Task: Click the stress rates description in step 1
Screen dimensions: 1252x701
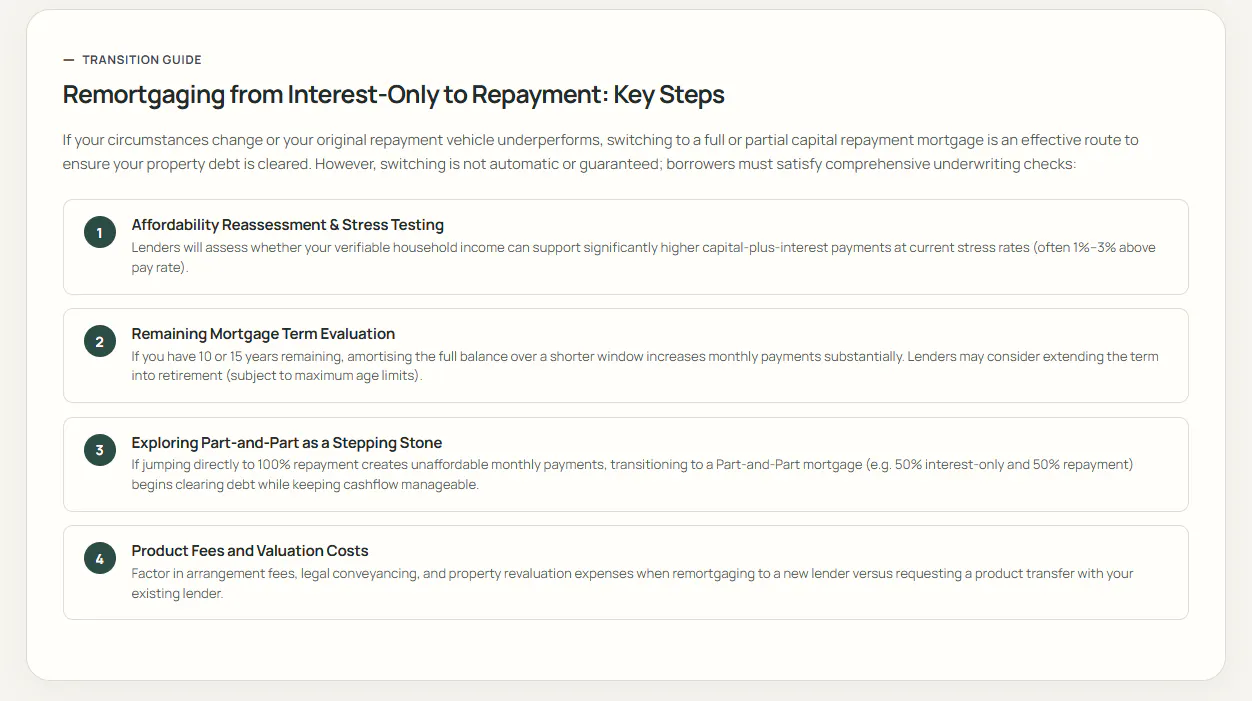Action: [644, 258]
